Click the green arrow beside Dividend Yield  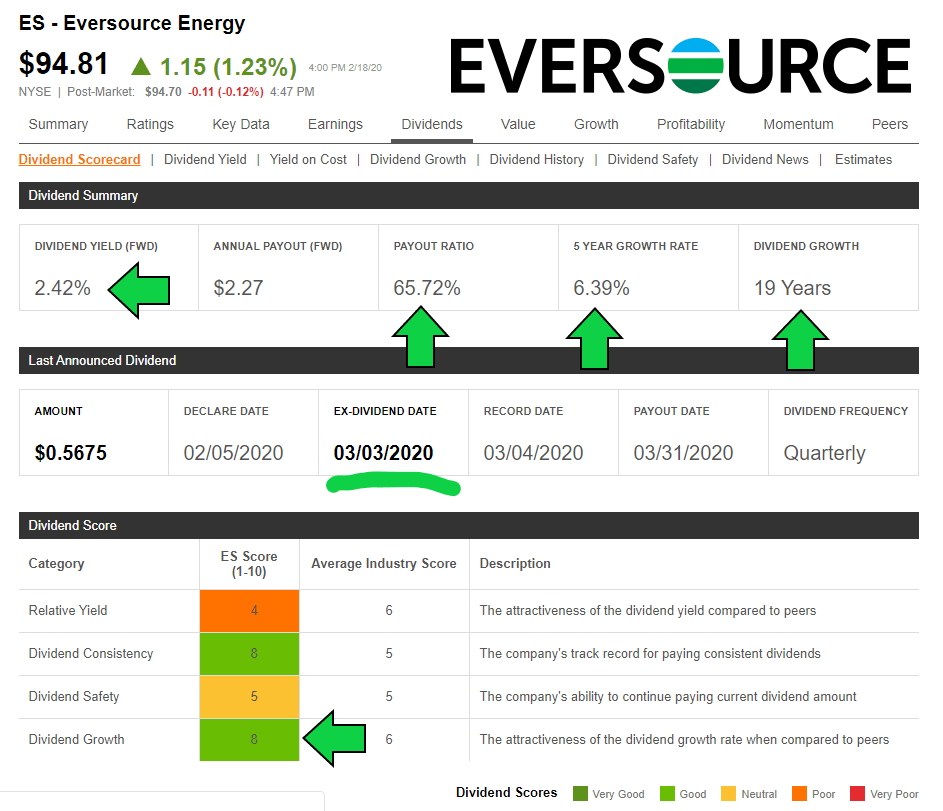138,291
